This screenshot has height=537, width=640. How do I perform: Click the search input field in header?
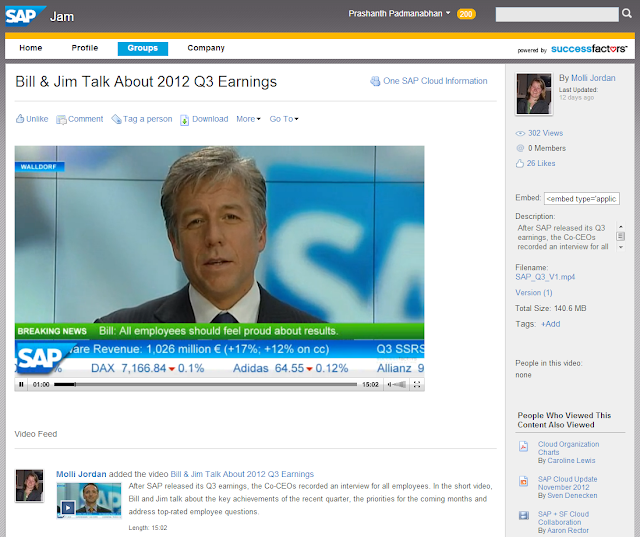point(557,14)
